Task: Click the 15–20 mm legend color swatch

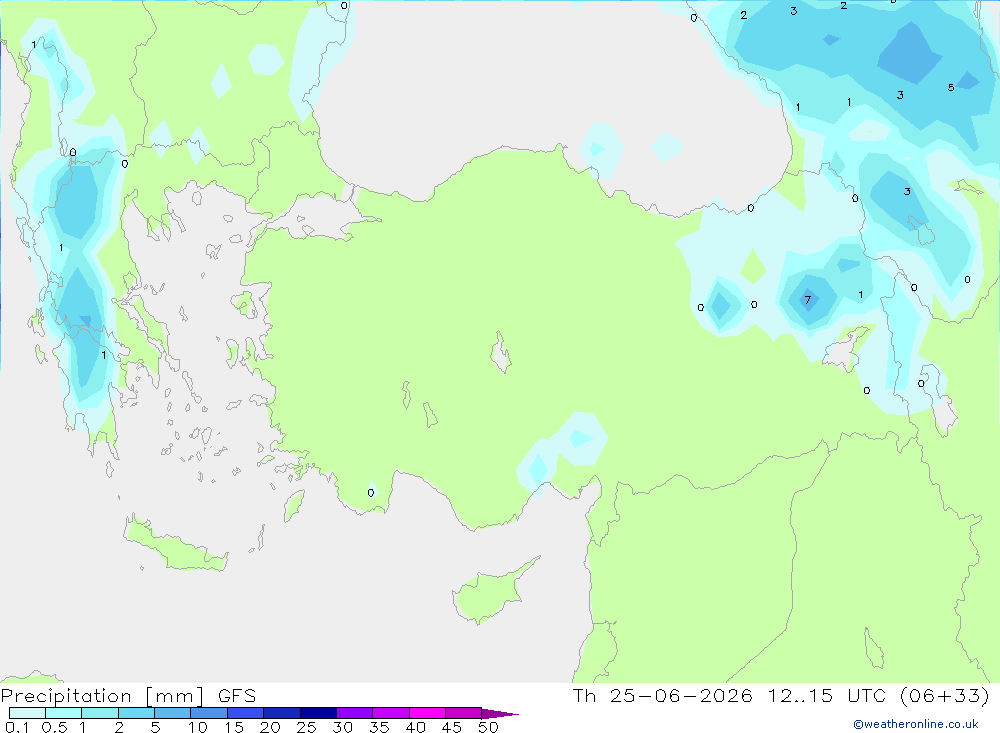Action: pyautogui.click(x=246, y=713)
